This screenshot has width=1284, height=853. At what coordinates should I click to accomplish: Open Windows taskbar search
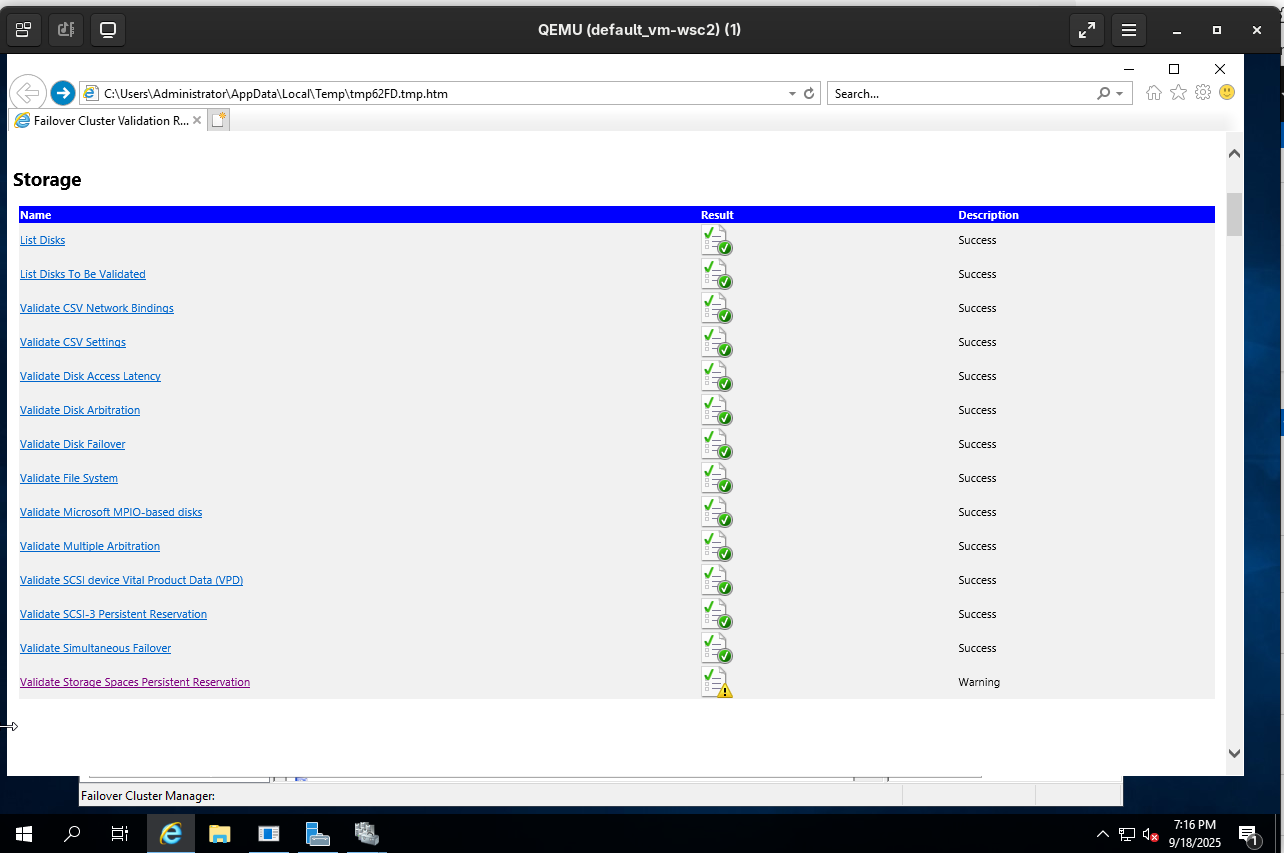pos(72,833)
